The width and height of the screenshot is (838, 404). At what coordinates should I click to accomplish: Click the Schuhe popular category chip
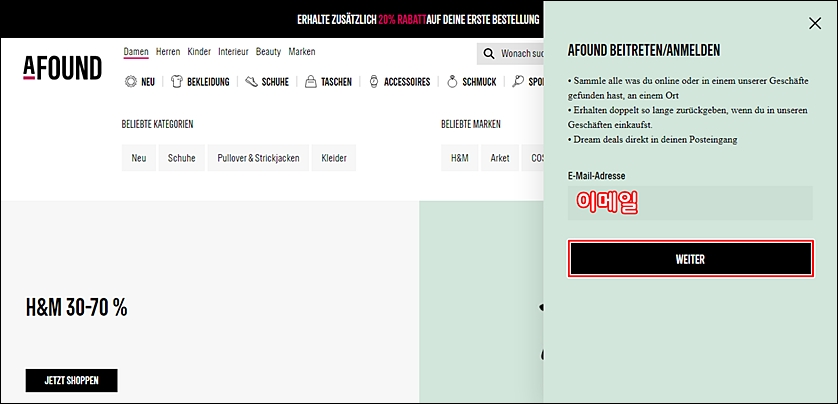[182, 158]
